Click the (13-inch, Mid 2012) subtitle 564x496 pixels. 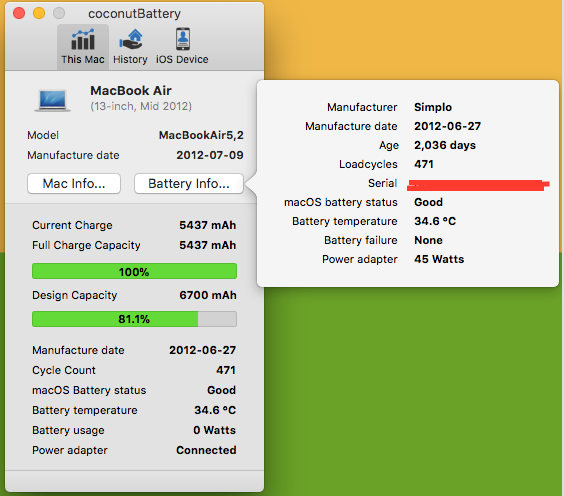[141, 106]
